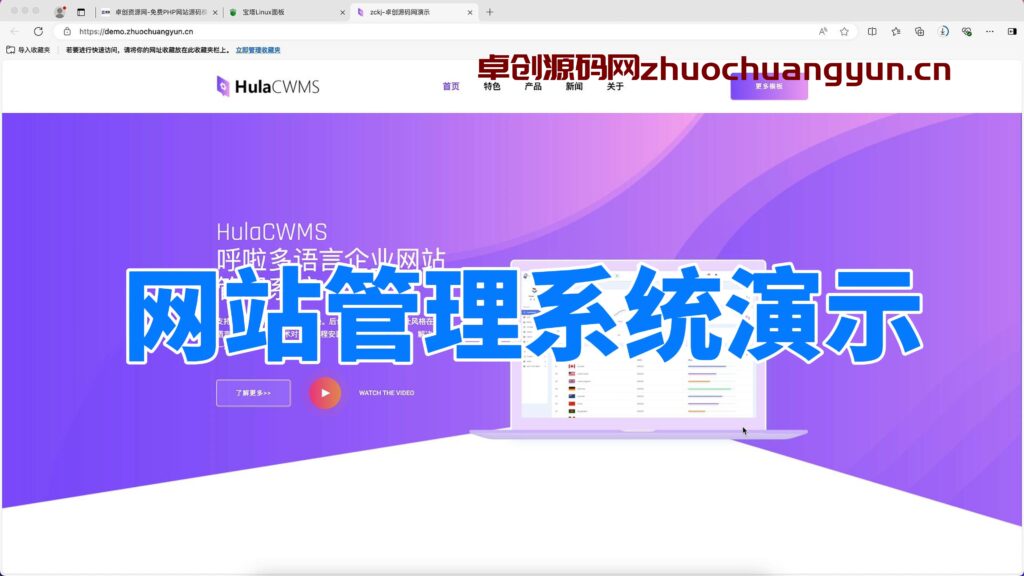Viewport: 1024px width, 576px height.
Task: Click the HulaCWMS logo
Action: click(268, 86)
